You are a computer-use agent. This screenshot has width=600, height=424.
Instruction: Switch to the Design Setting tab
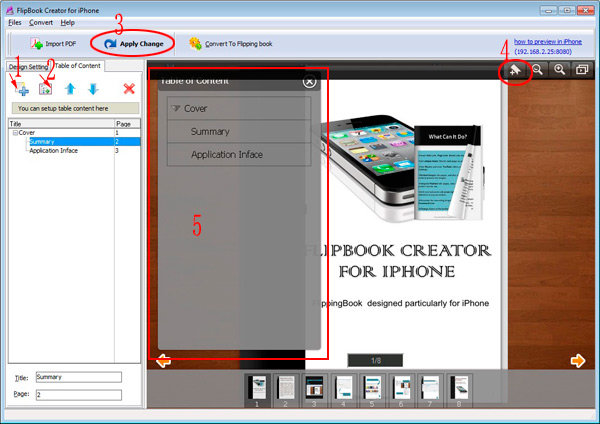click(x=24, y=67)
